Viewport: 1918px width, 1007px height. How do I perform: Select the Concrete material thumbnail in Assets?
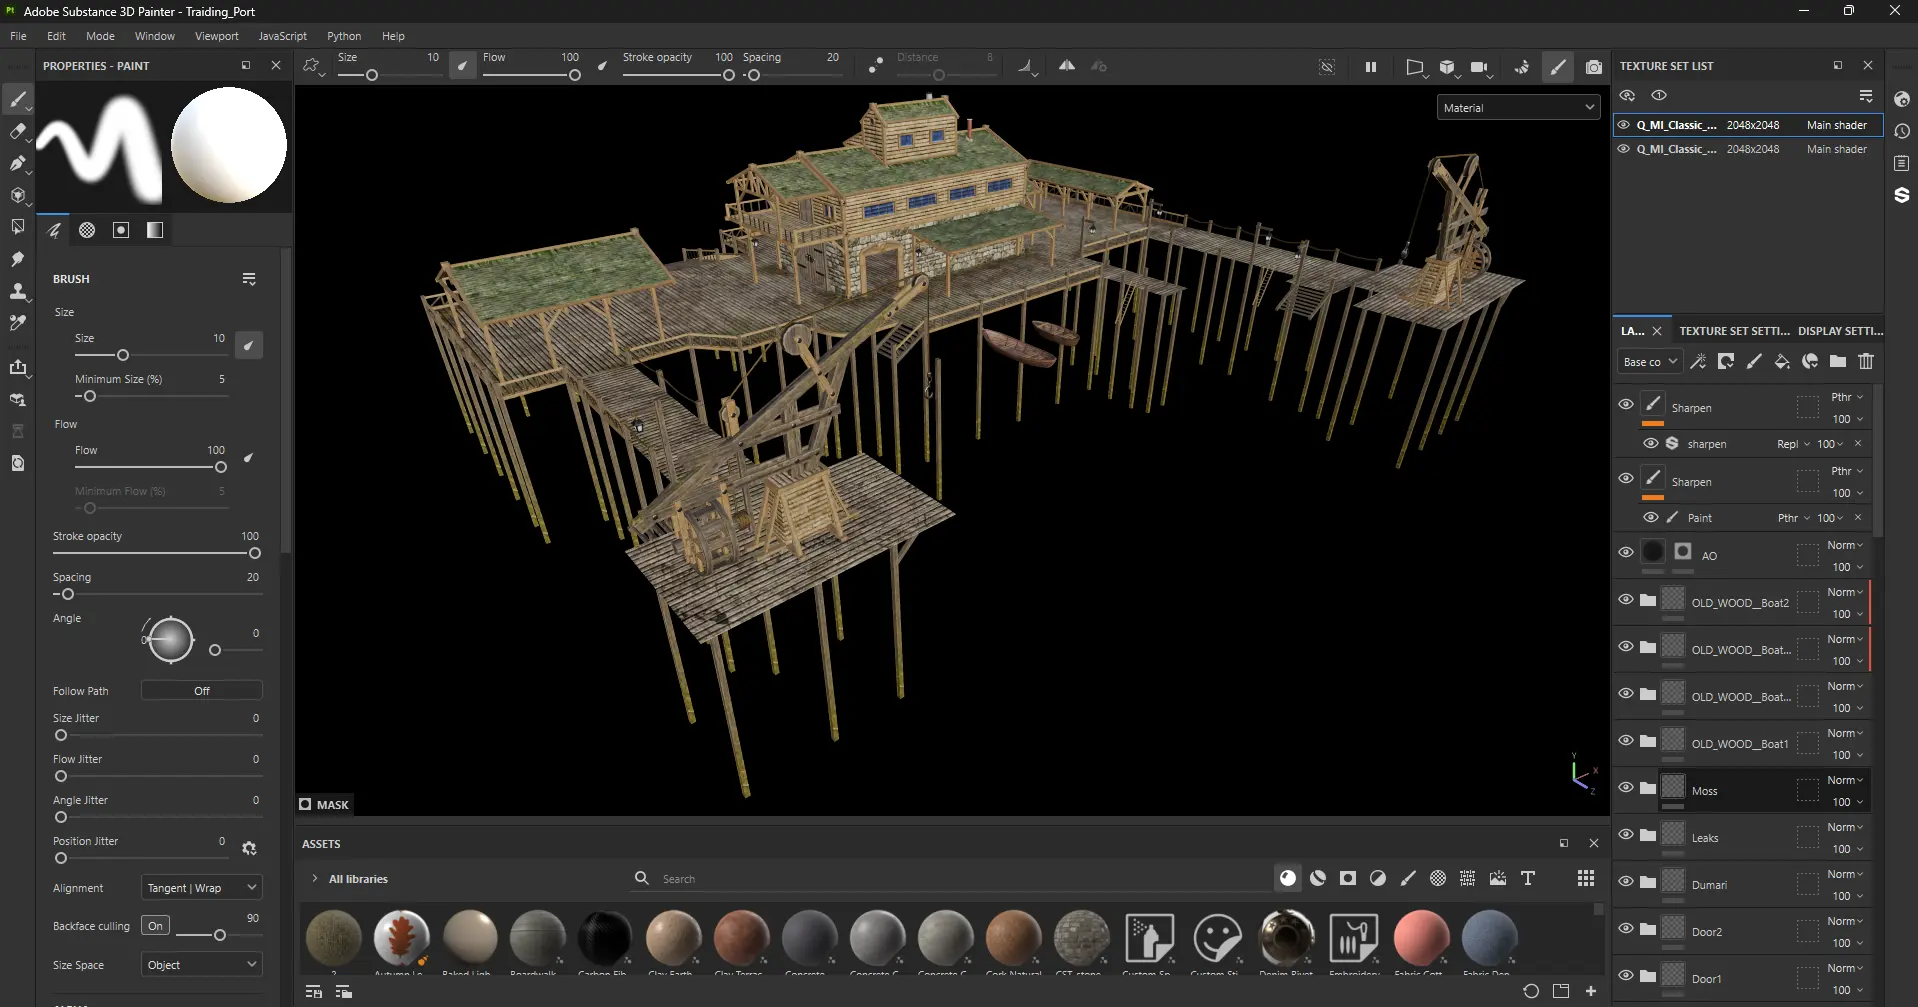click(x=810, y=938)
